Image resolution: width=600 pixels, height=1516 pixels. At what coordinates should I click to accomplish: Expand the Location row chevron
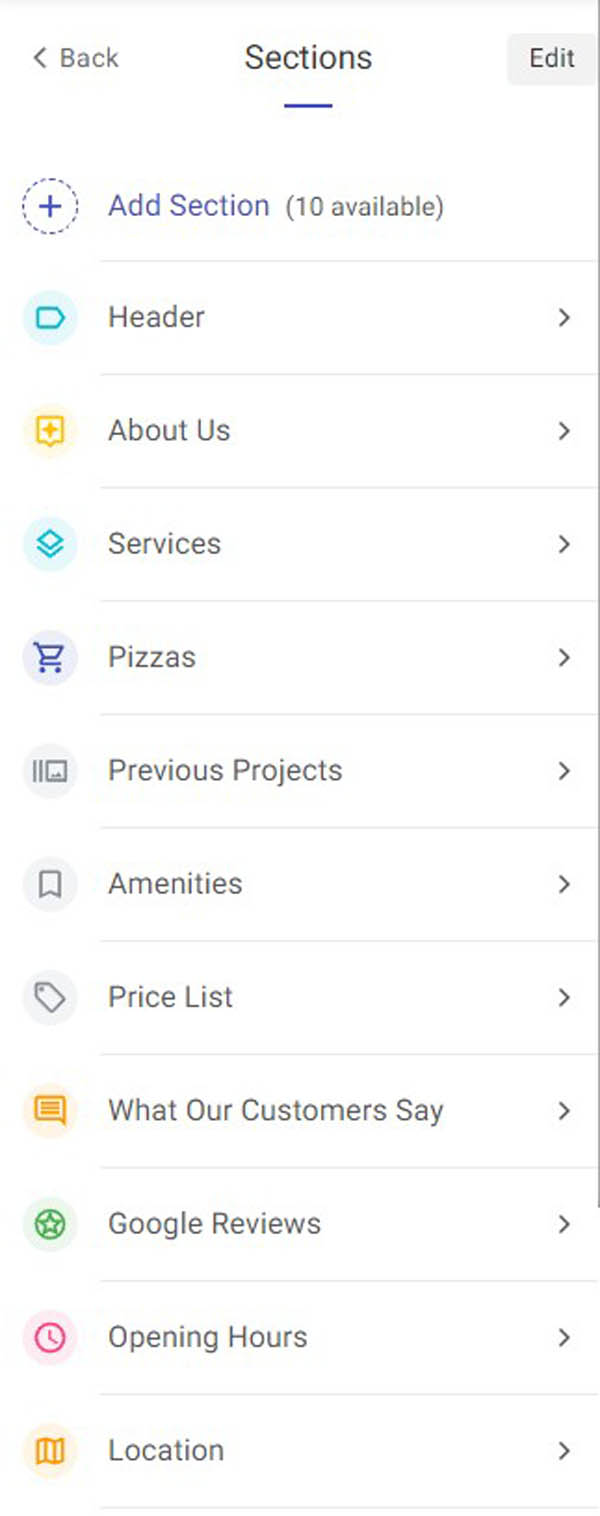(x=564, y=1451)
